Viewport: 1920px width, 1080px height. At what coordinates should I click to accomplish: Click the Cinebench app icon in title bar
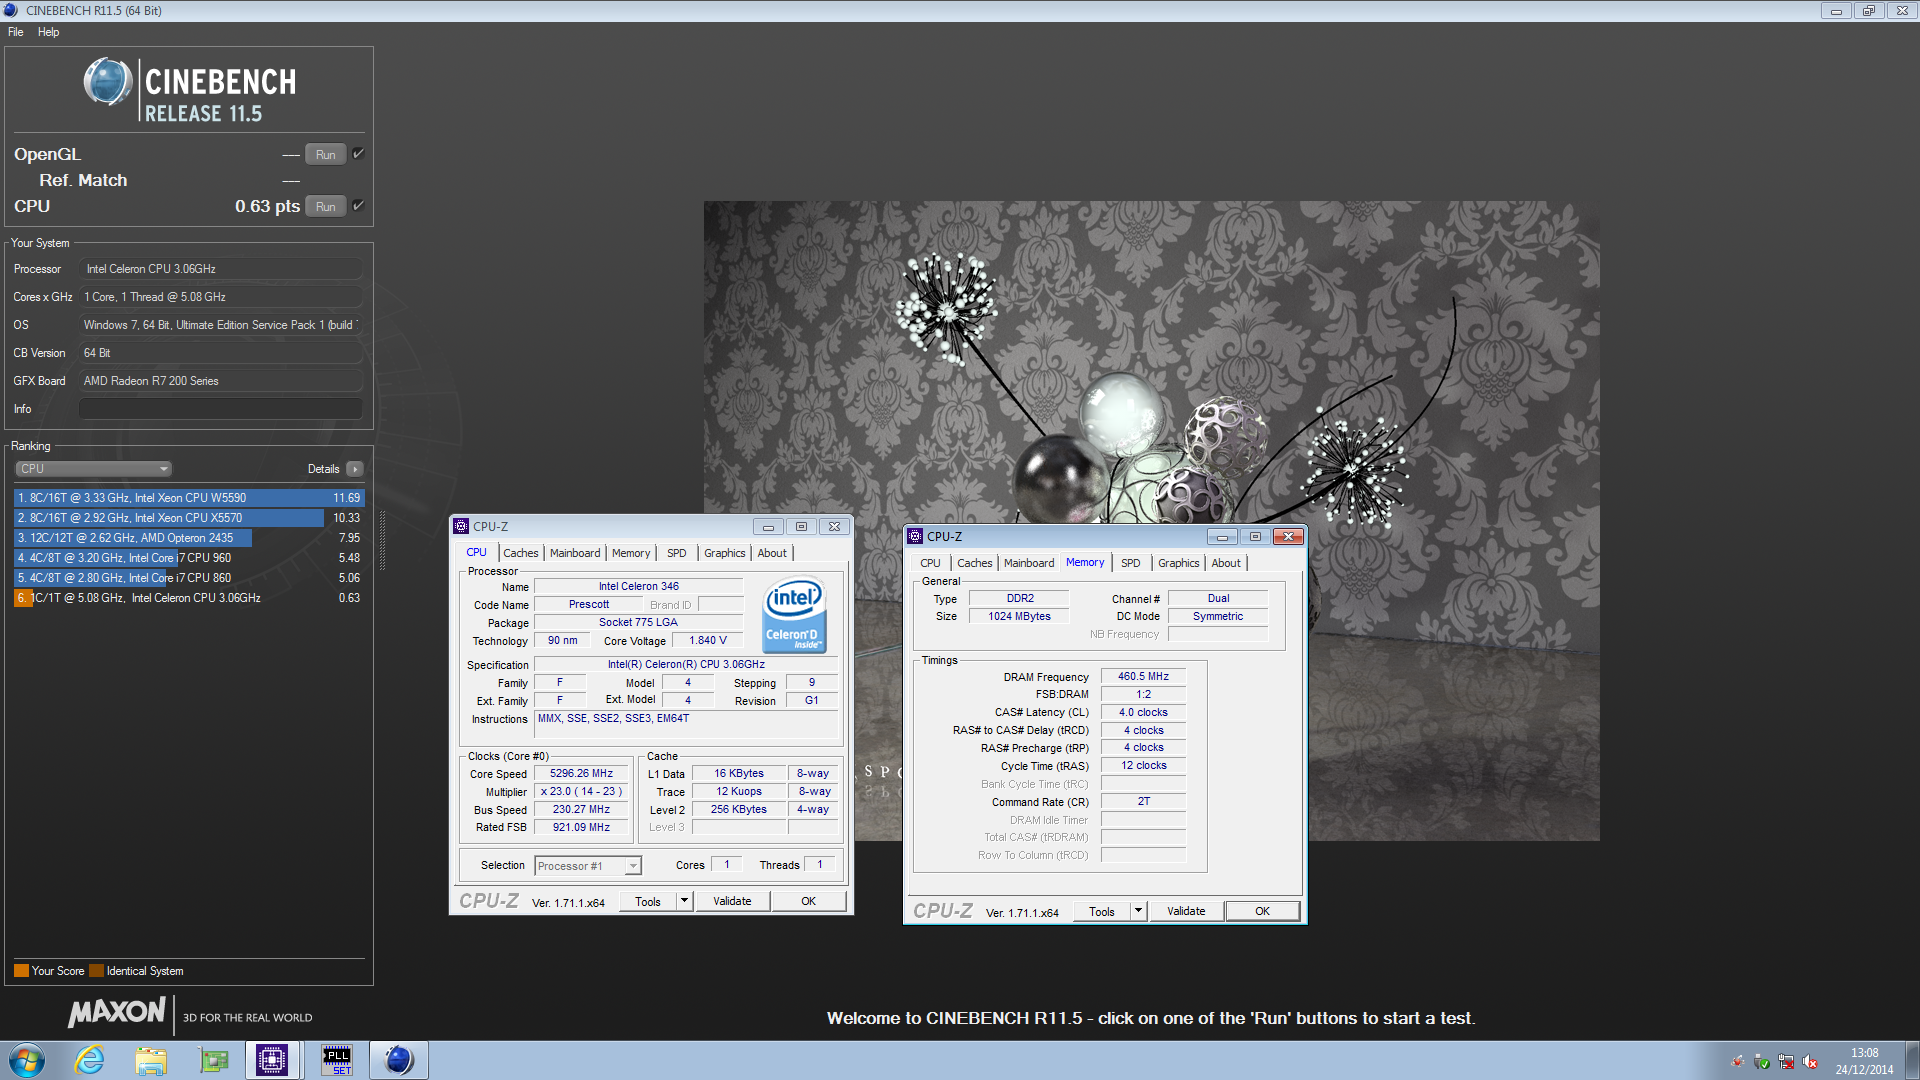[11, 10]
